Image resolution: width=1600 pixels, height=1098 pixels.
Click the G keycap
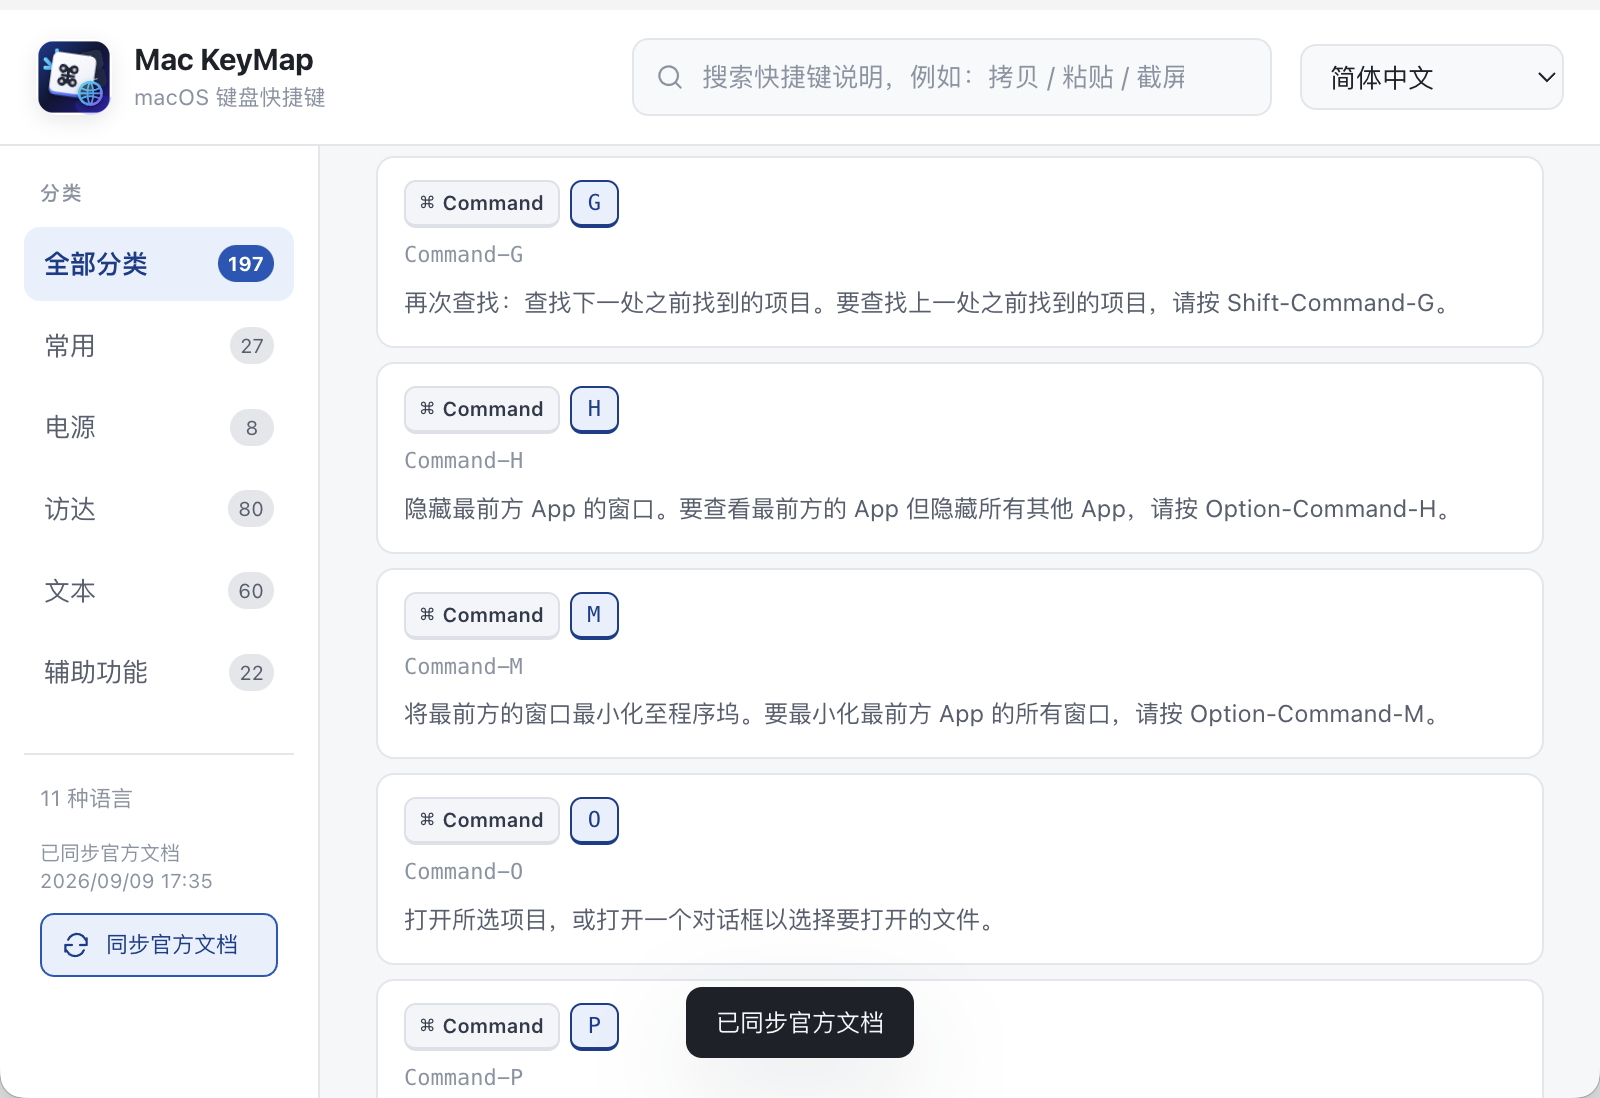[x=594, y=203]
